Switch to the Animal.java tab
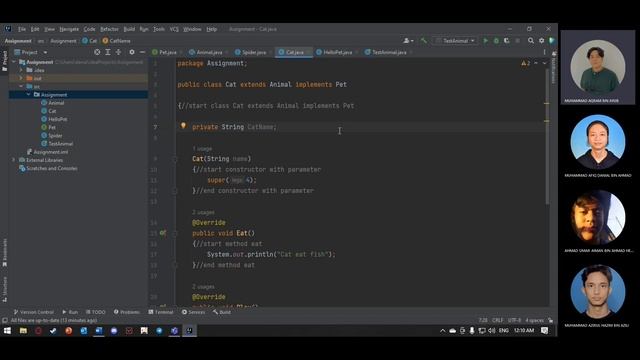The height and width of the screenshot is (360, 640). [209, 52]
